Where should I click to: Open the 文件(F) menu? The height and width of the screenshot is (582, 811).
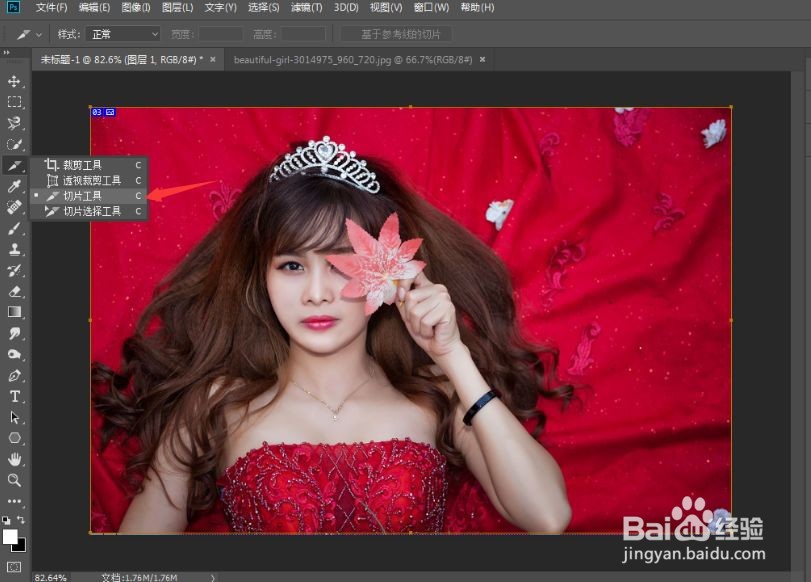point(52,7)
